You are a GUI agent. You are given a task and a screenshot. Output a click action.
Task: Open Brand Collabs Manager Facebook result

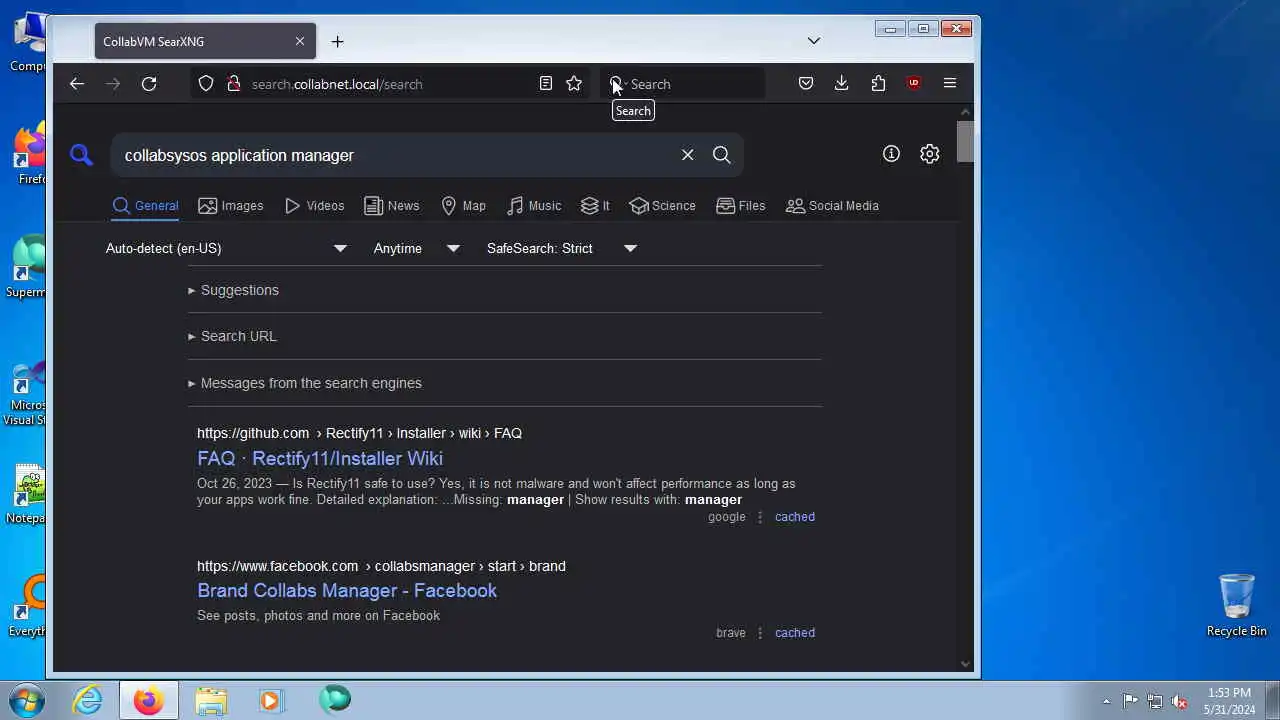pyautogui.click(x=347, y=590)
